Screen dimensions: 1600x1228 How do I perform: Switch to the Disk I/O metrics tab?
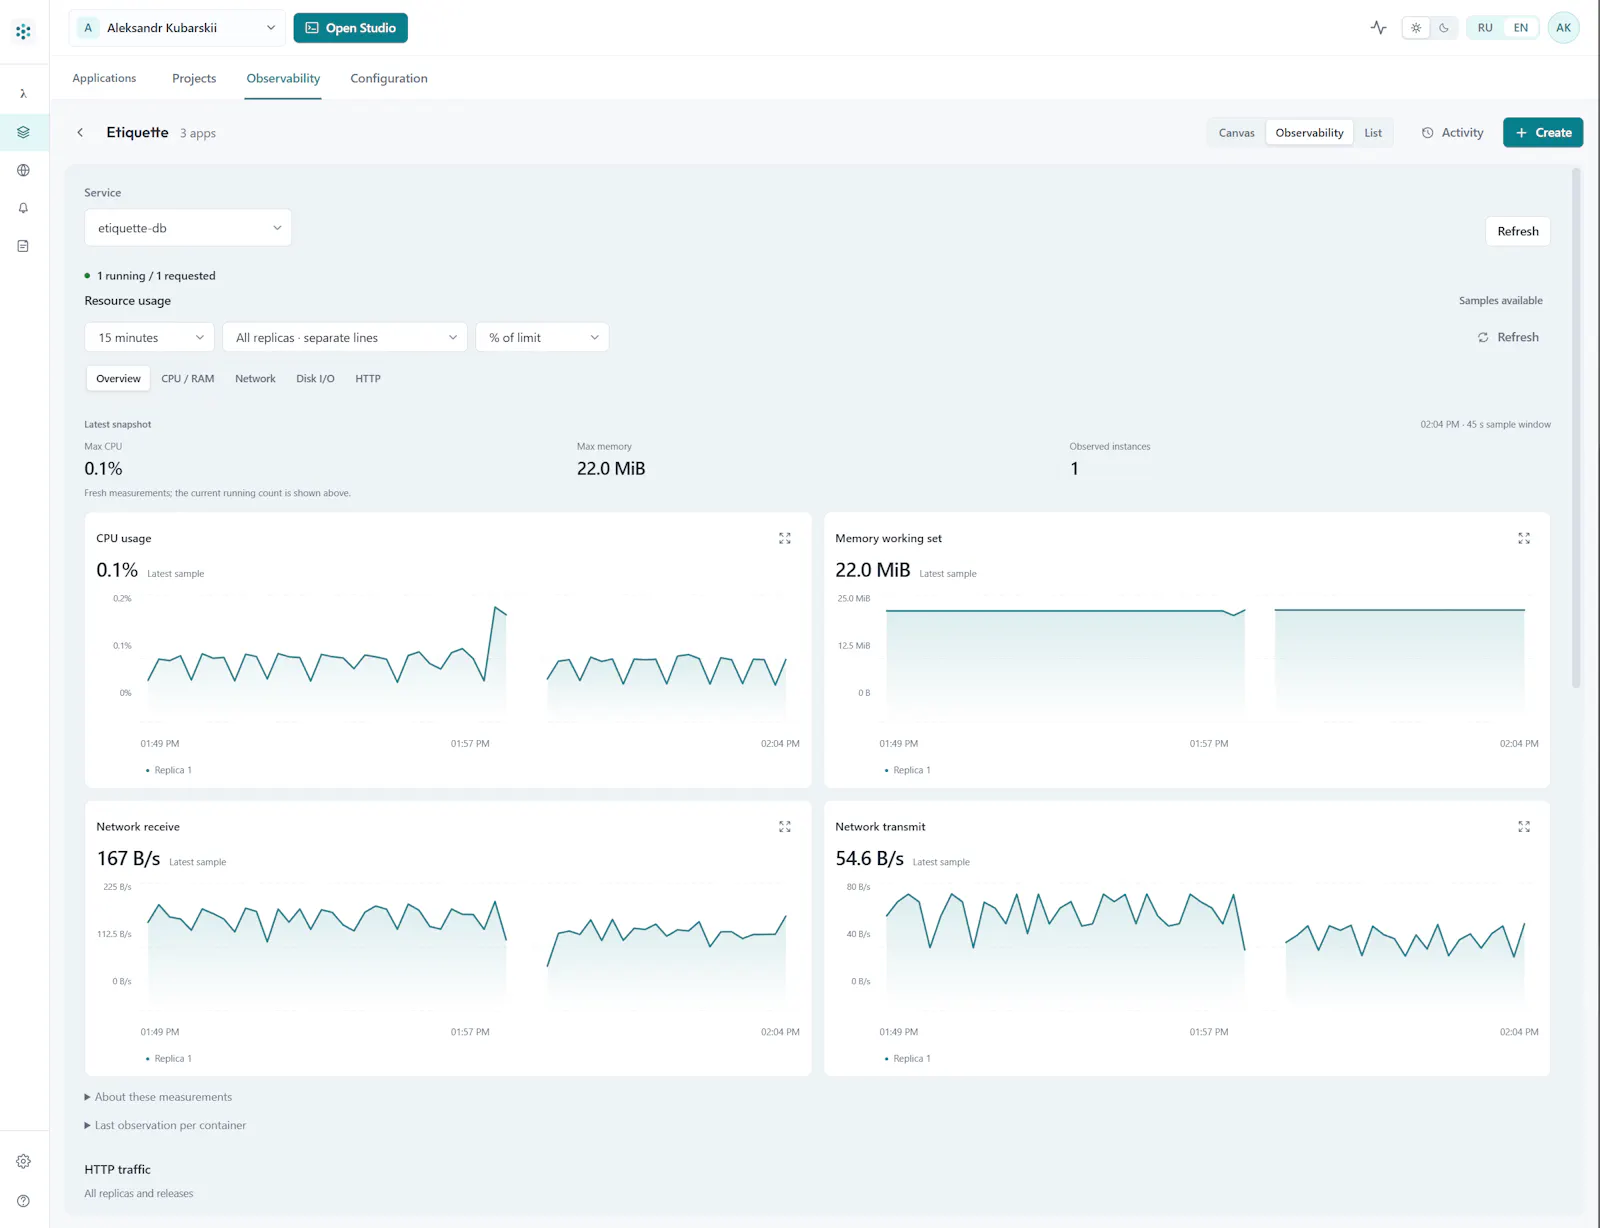315,379
